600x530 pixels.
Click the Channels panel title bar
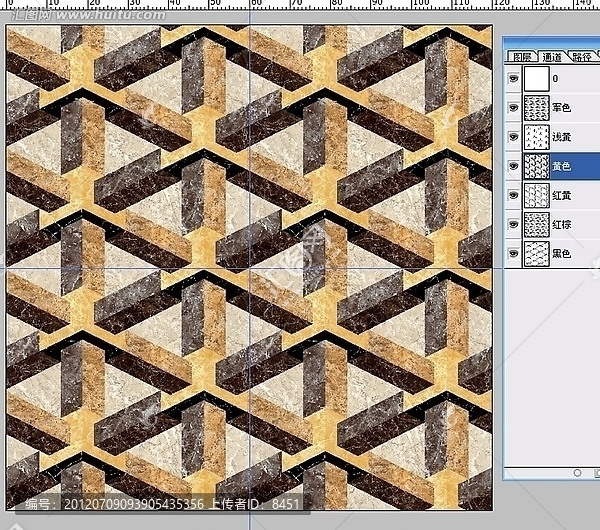[551, 42]
